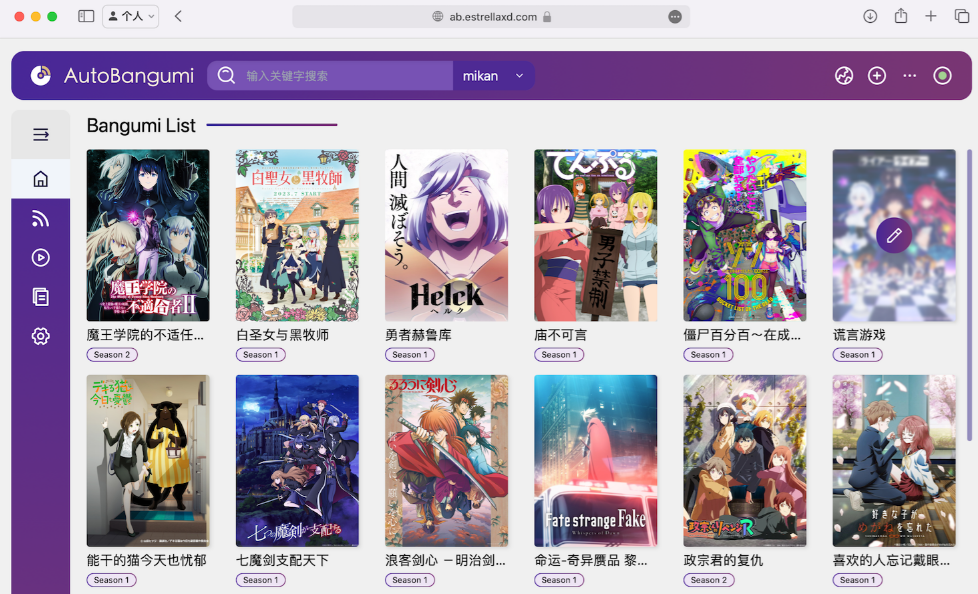This screenshot has width=978, height=594.
Task: Collapse the sidebar menu icon
Action: point(41,134)
